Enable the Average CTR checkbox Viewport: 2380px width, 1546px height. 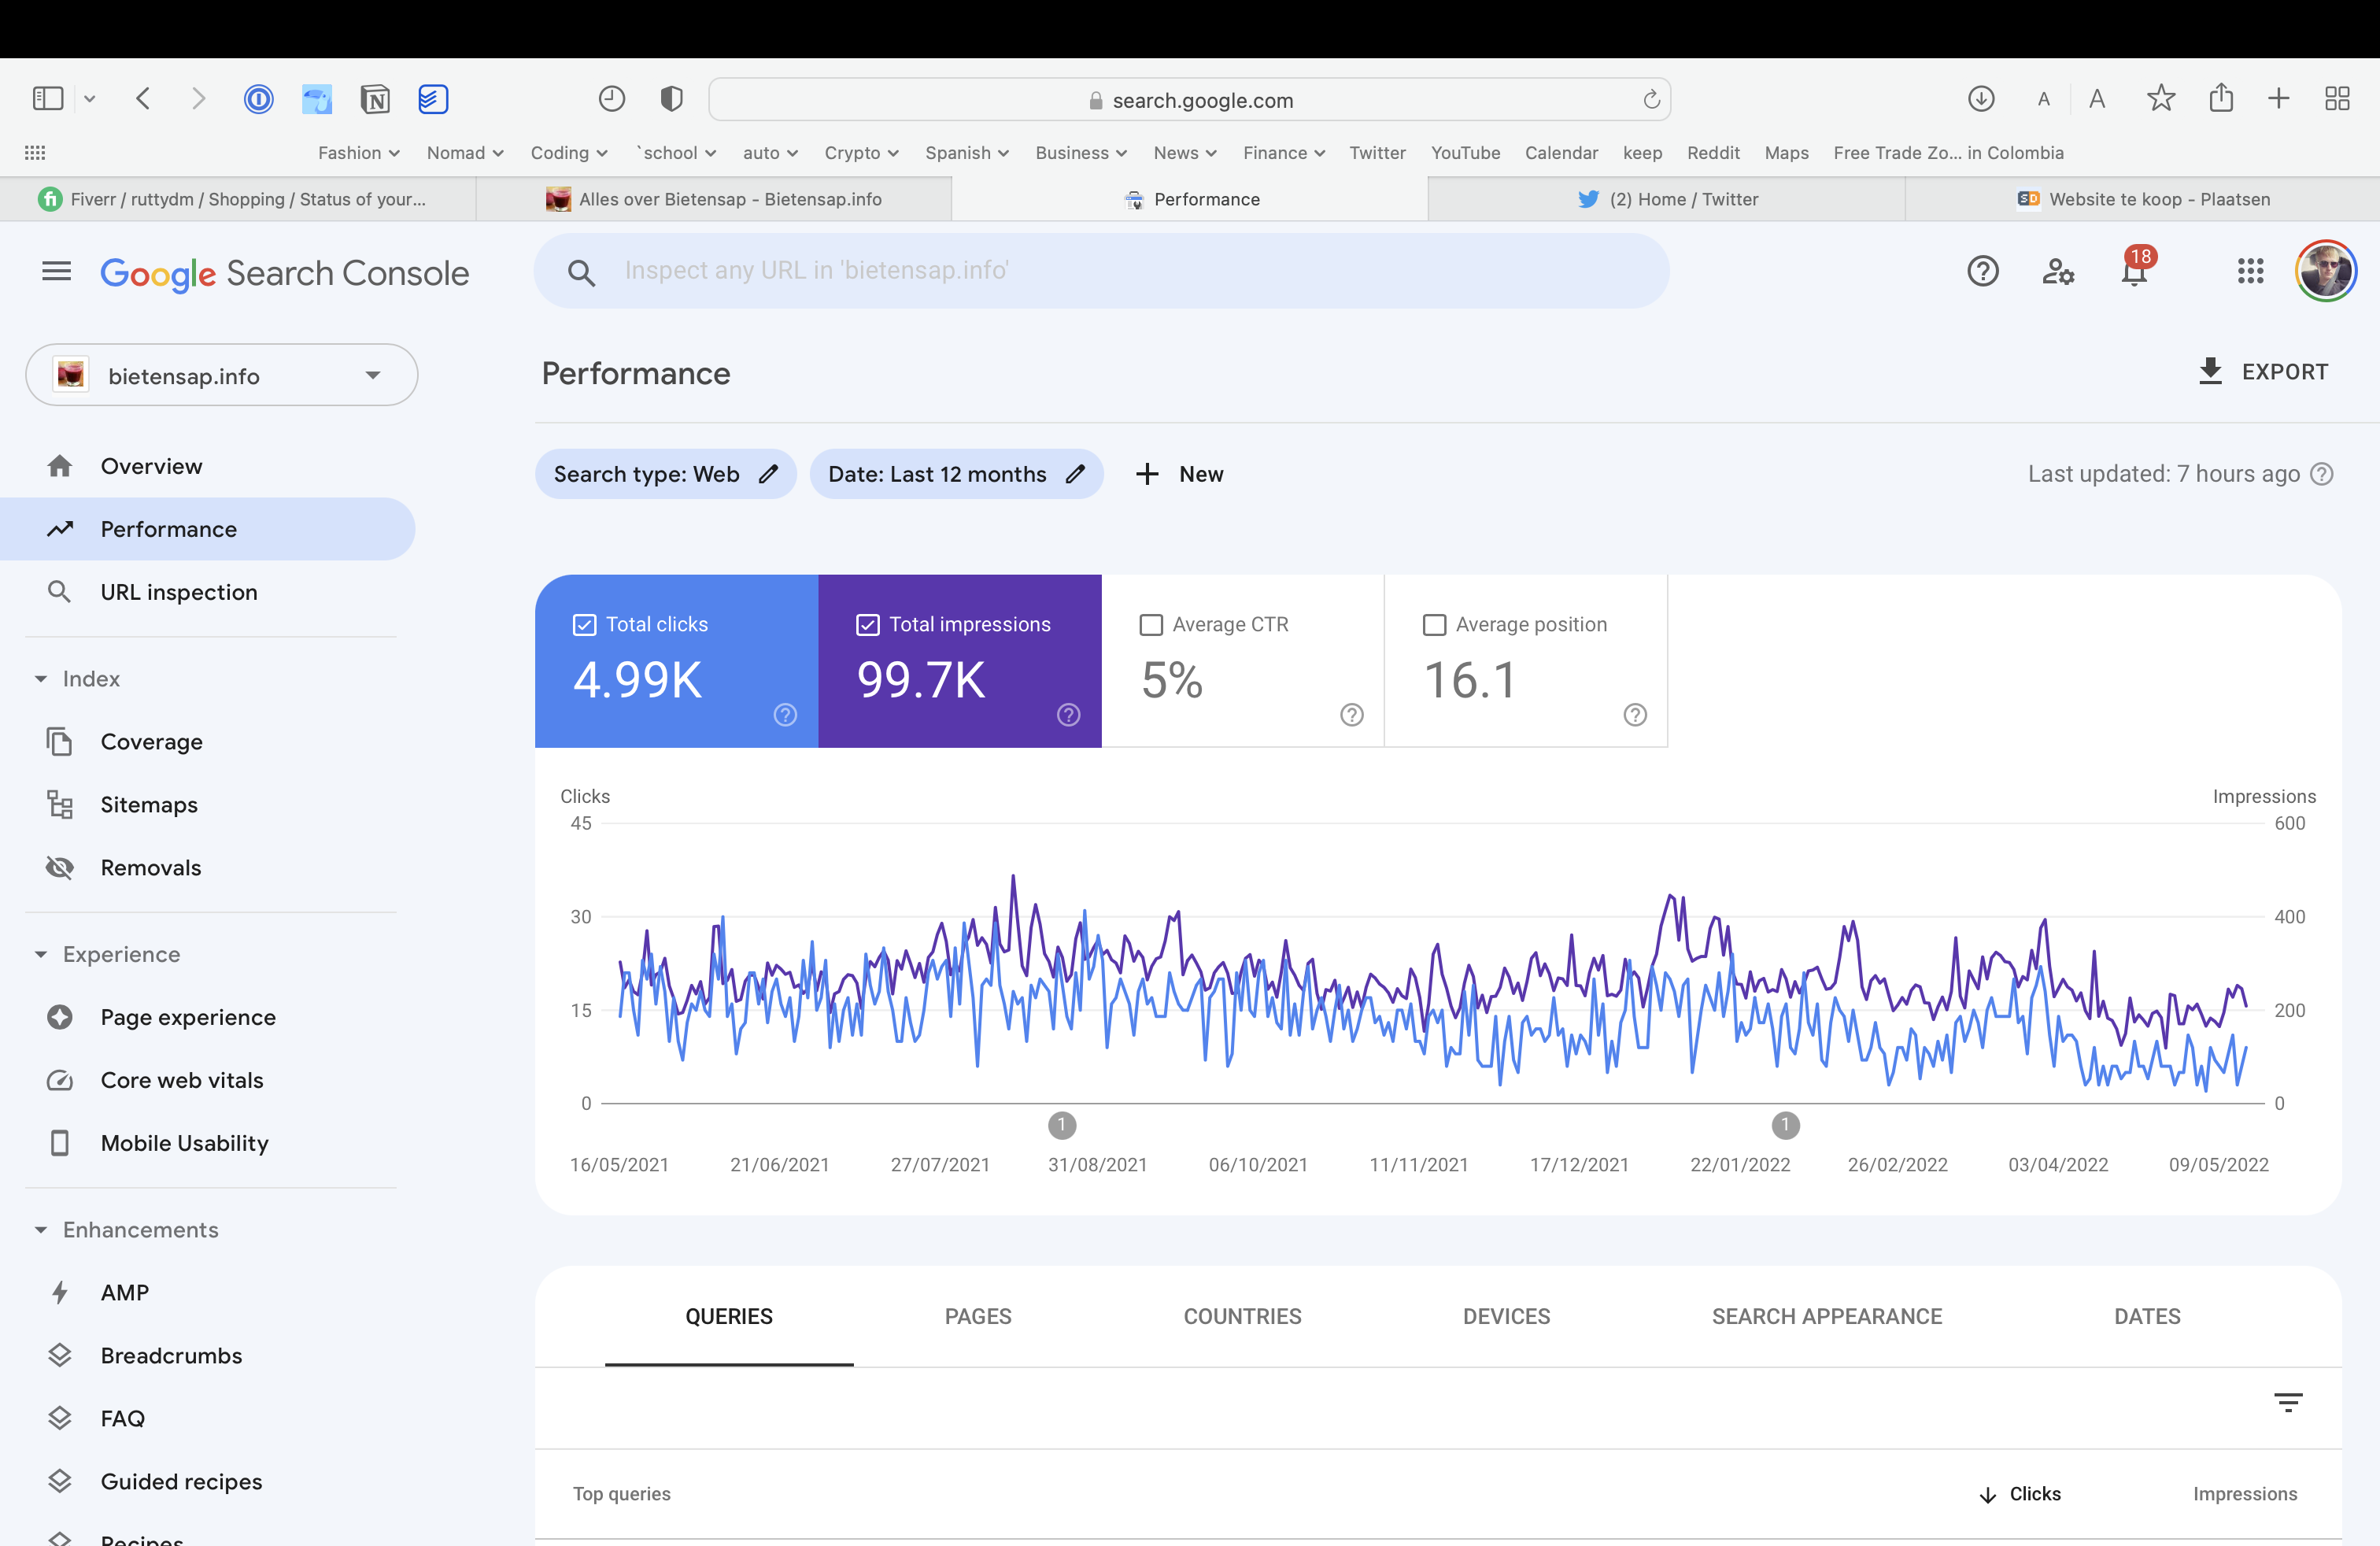(1151, 625)
